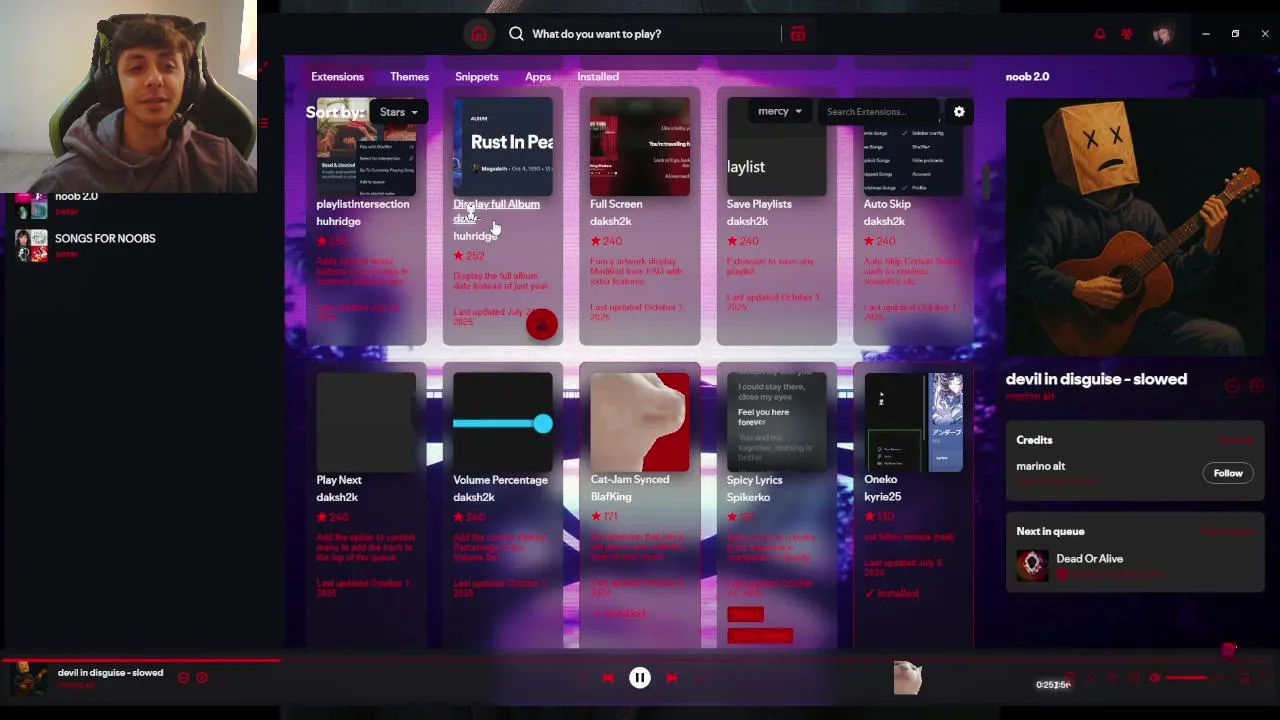The image size is (1280, 720).
Task: Skip to the previous track
Action: point(608,678)
